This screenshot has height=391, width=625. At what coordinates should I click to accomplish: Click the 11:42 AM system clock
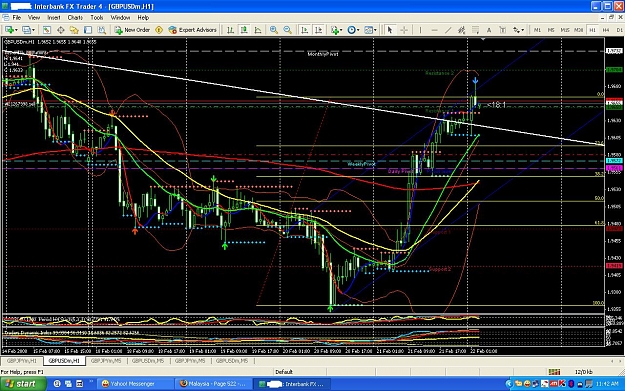(x=607, y=384)
